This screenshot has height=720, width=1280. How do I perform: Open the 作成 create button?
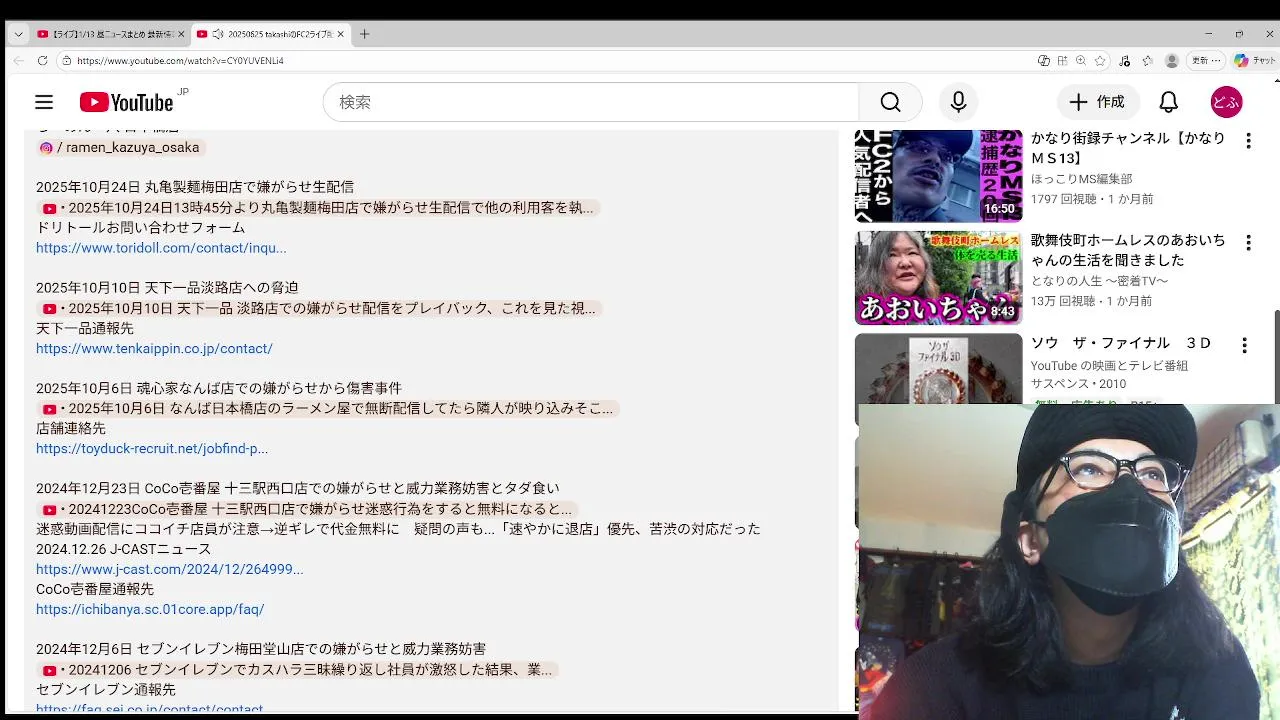[1098, 102]
